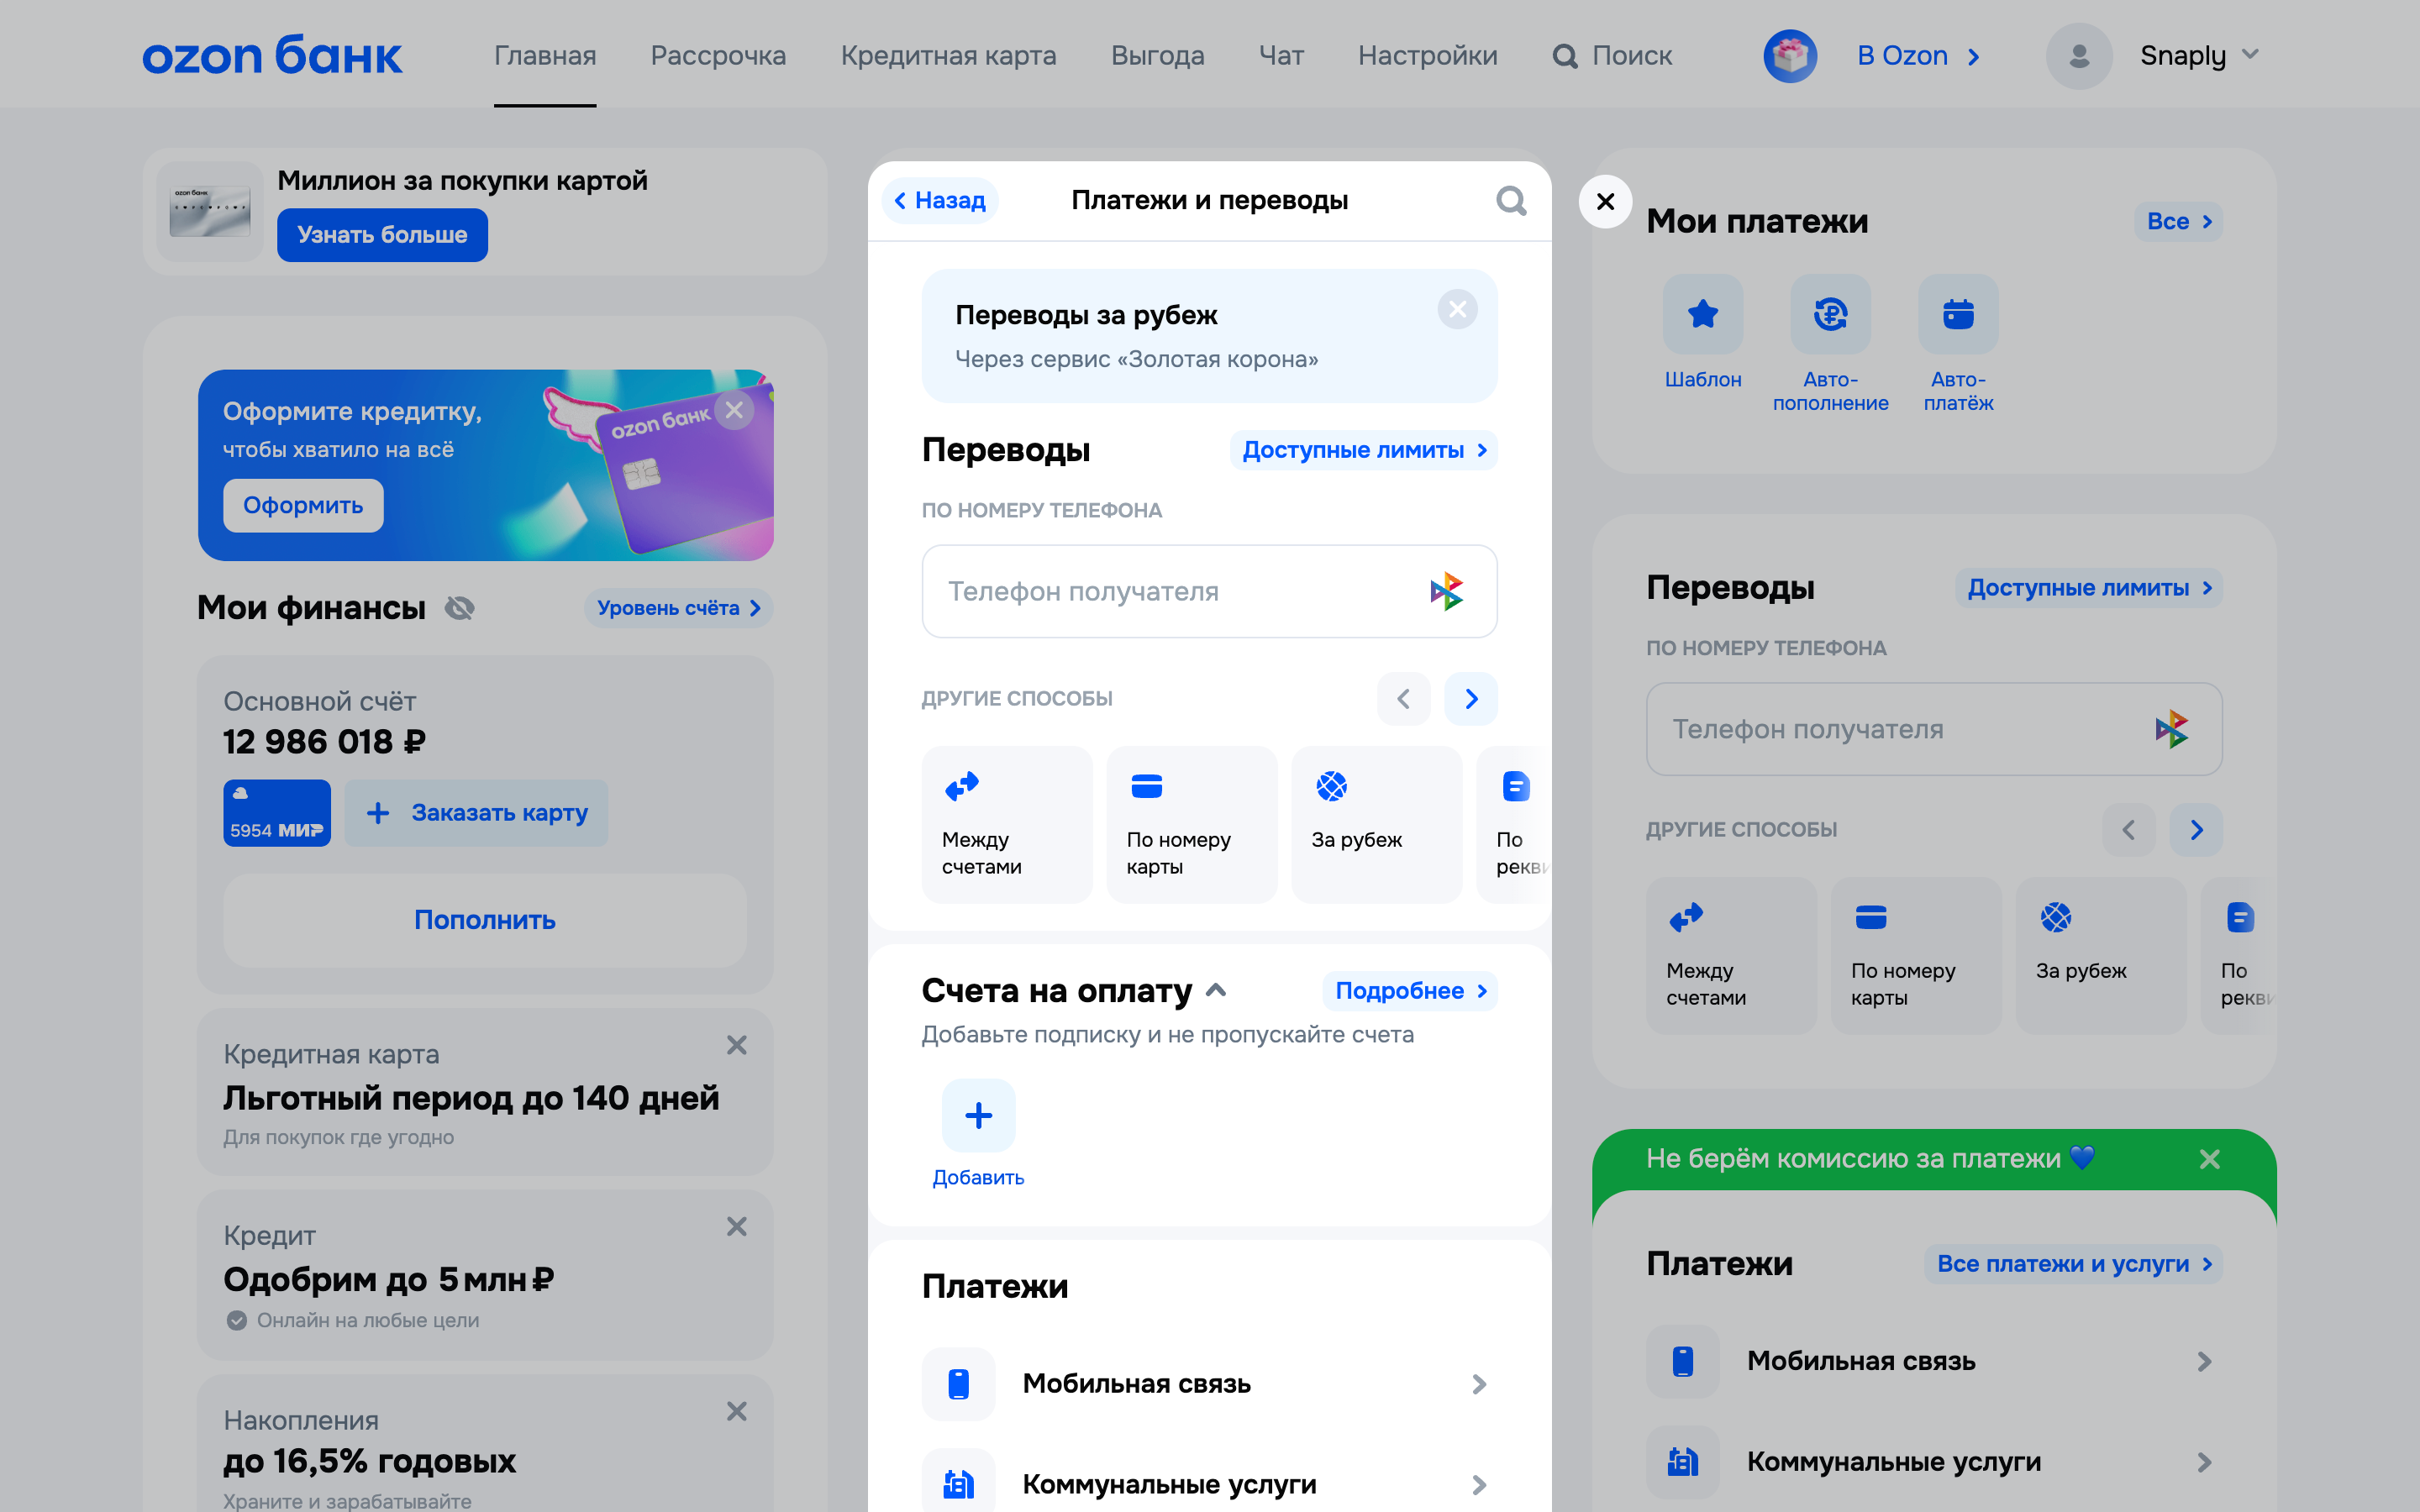Expand the Snaply account dropdown arrow
The image size is (2420, 1512).
[x=2250, y=55]
